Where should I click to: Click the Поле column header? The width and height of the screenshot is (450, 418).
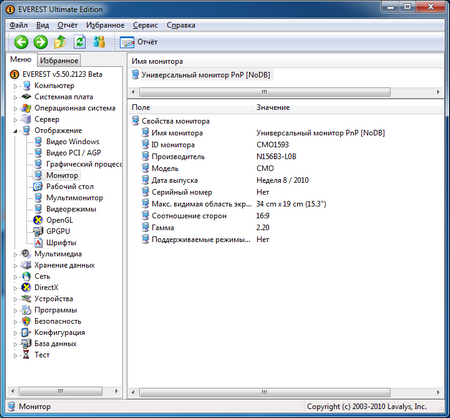click(191, 107)
